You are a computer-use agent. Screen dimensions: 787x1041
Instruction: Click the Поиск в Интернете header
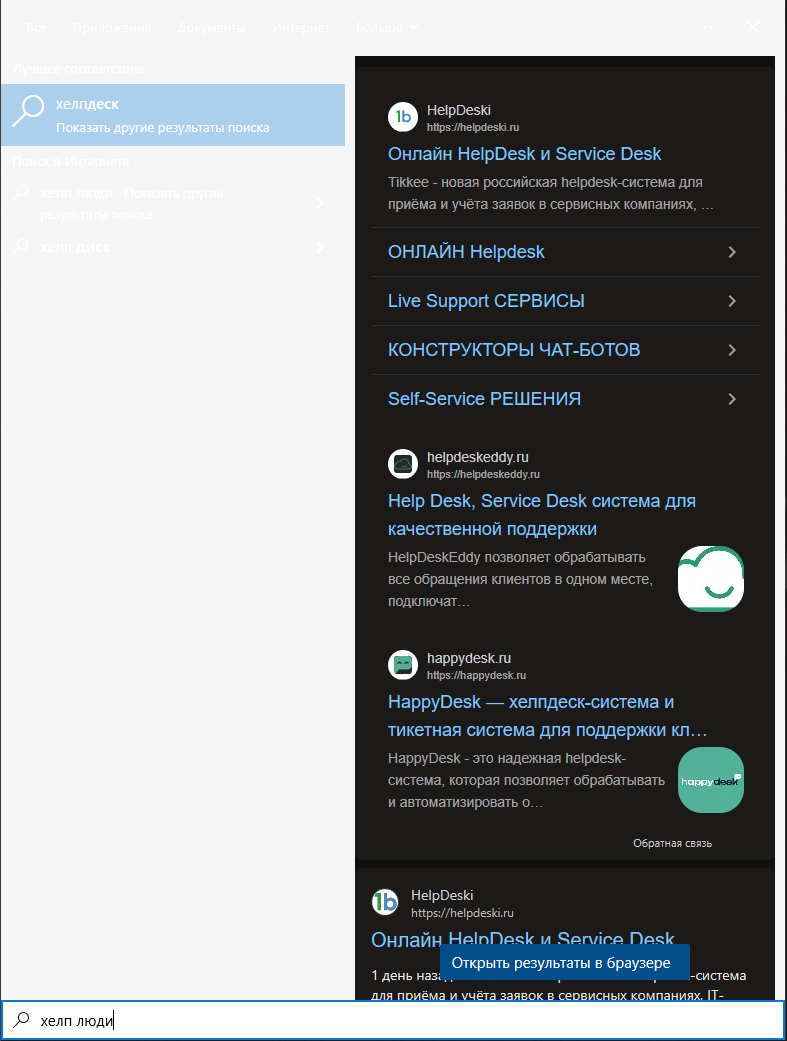(x=70, y=161)
